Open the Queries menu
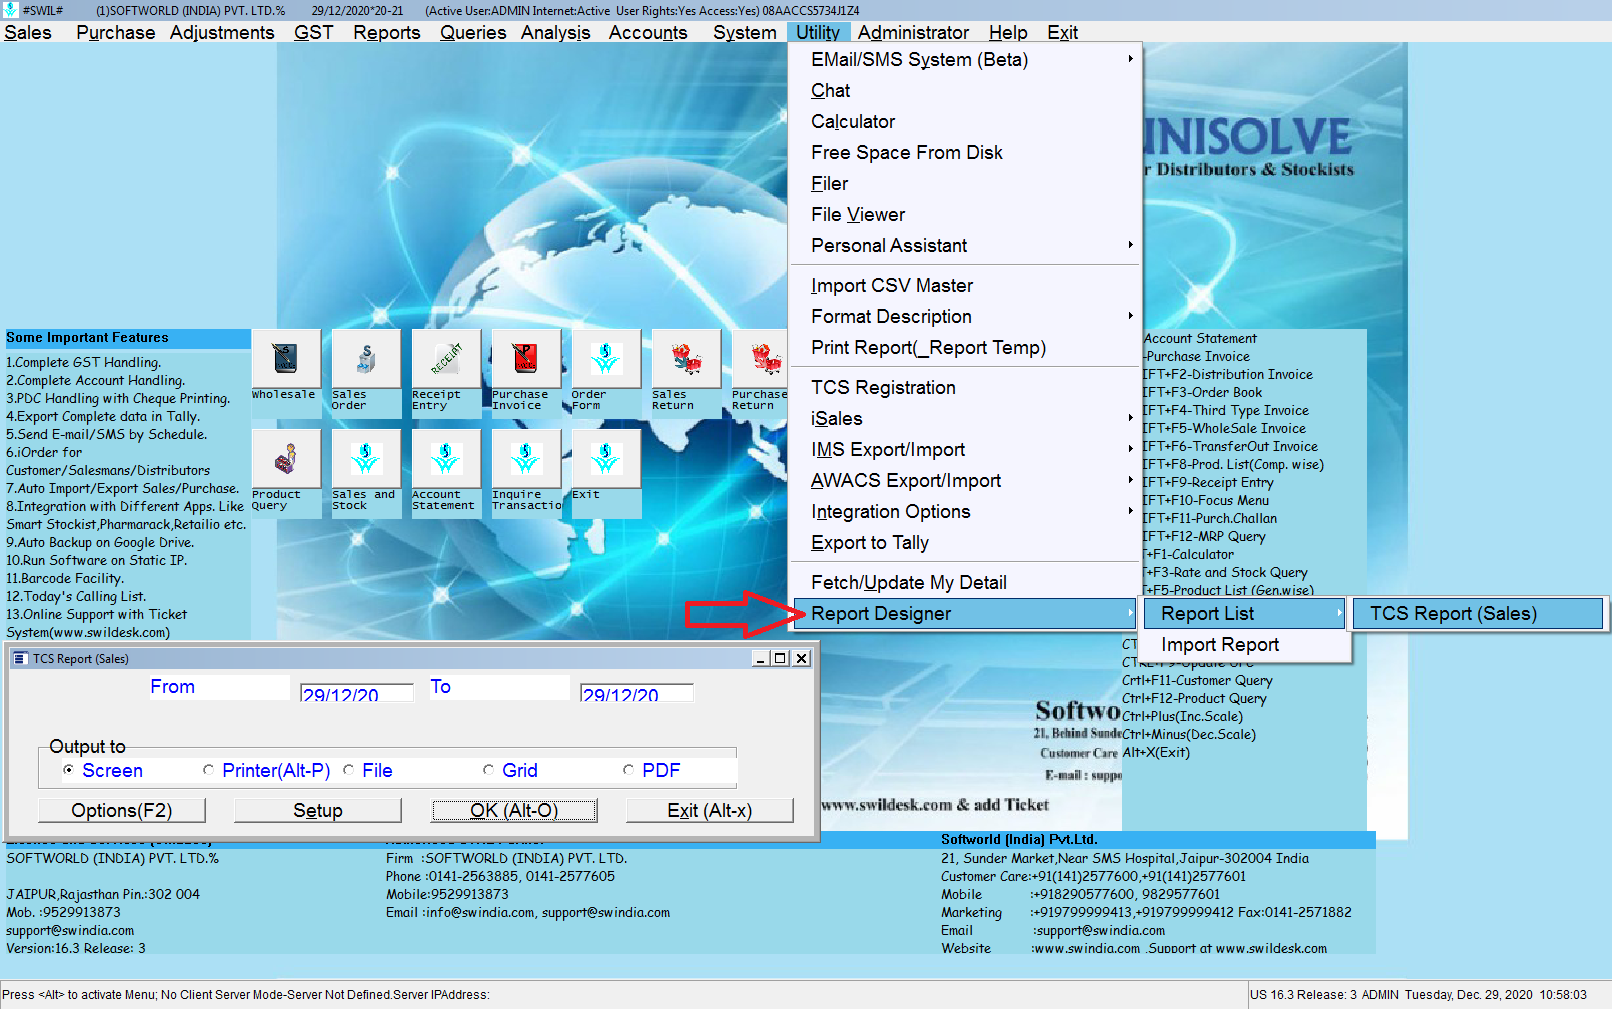The image size is (1612, 1009). tap(473, 32)
